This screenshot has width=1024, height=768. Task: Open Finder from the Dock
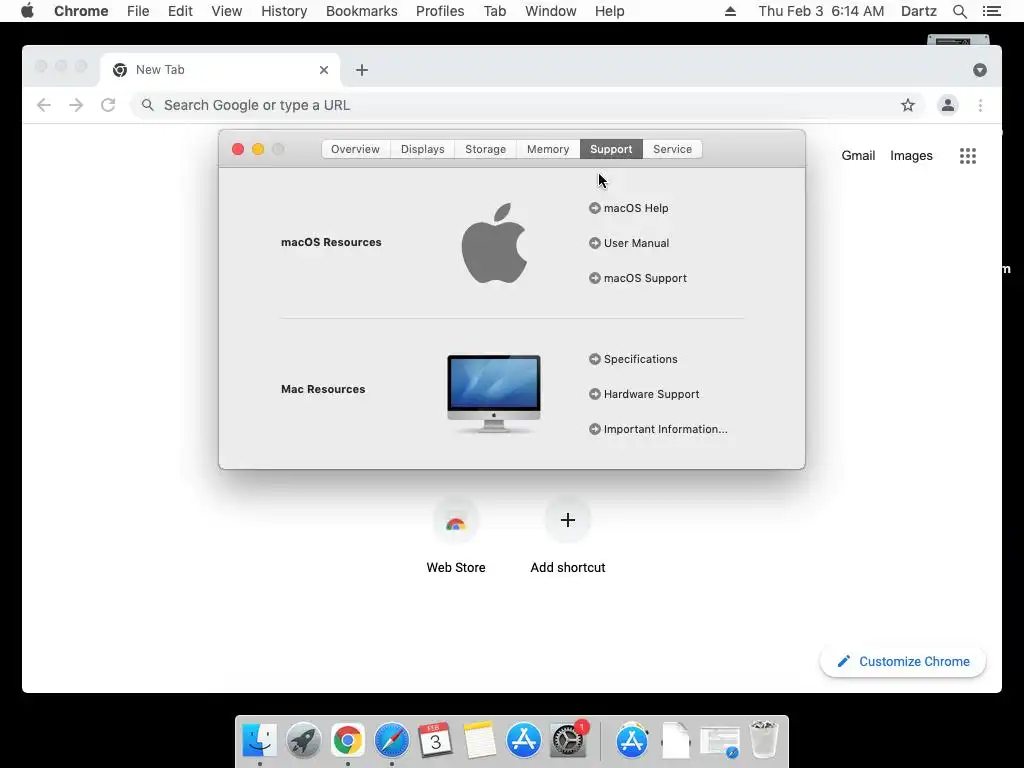tap(259, 741)
